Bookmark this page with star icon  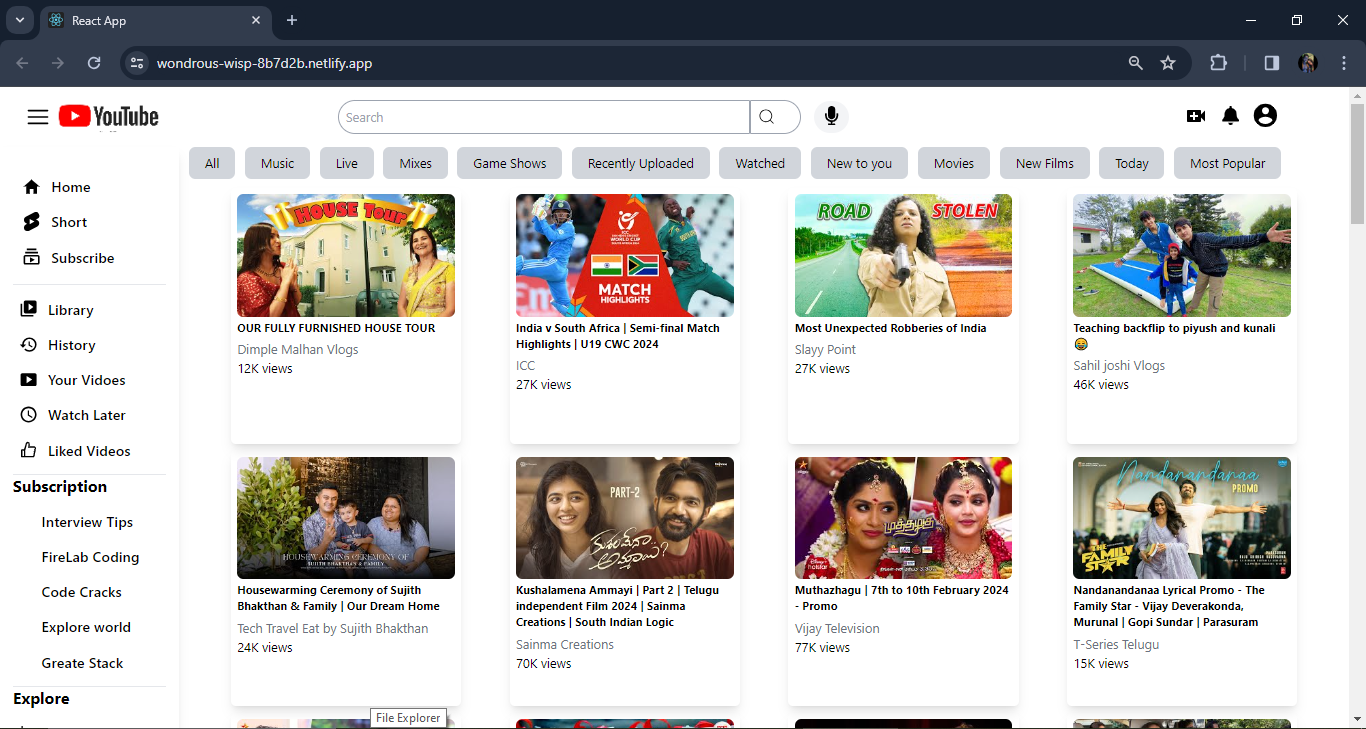click(1168, 63)
